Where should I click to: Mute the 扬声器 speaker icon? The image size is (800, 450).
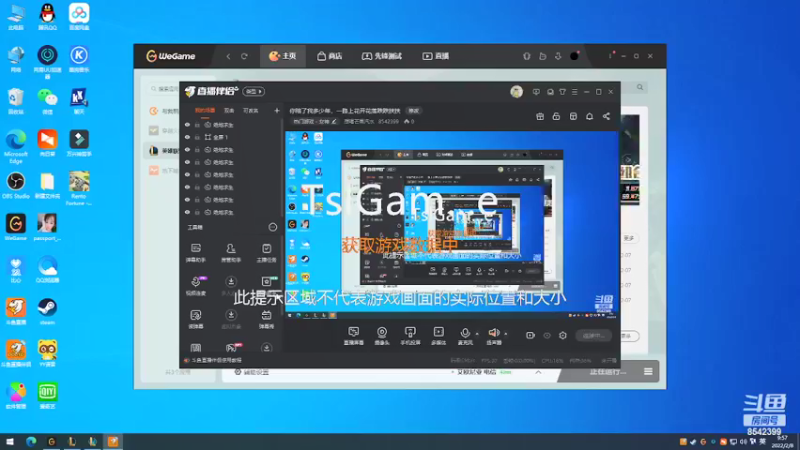pos(493,333)
